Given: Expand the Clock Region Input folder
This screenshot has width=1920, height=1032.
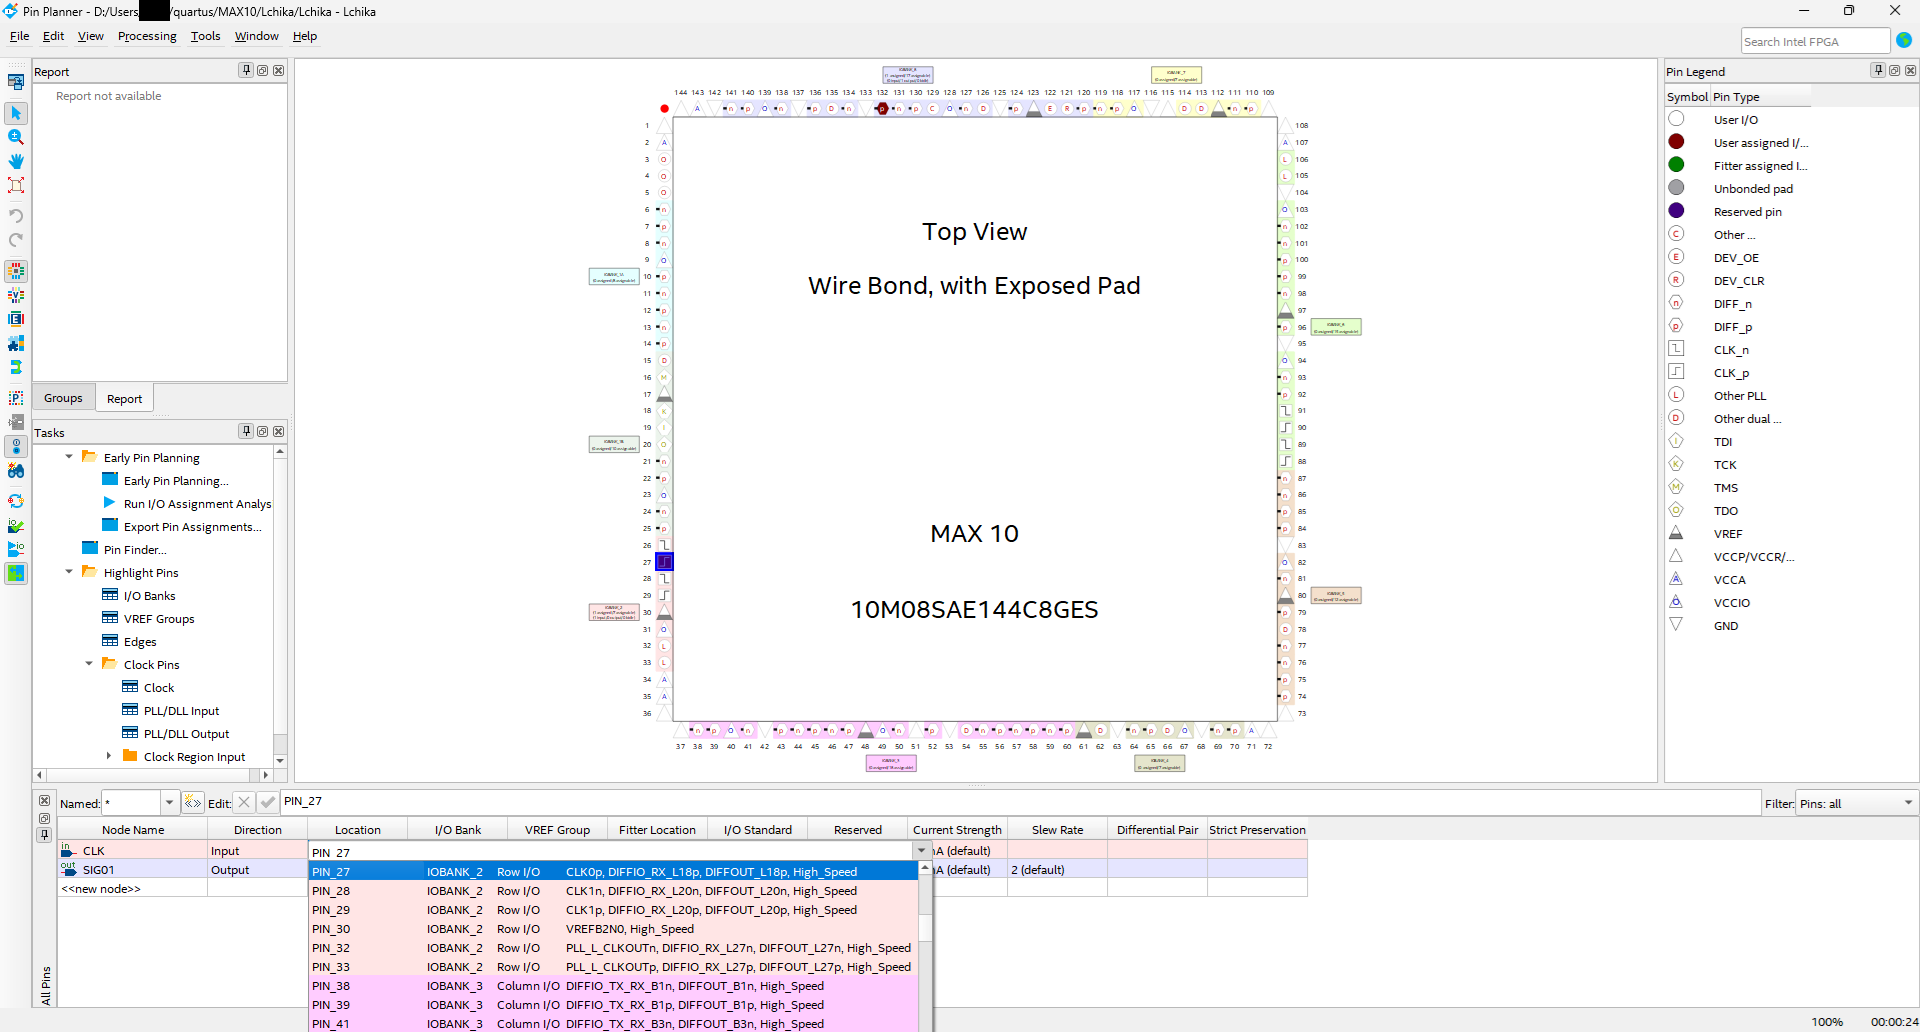Looking at the screenshot, I should tap(109, 756).
